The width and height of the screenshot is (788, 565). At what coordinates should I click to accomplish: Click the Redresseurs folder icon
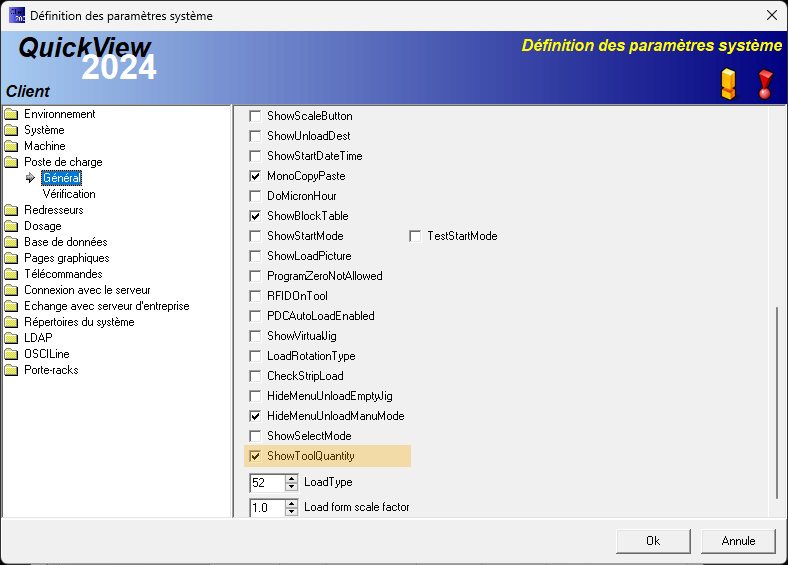point(11,210)
